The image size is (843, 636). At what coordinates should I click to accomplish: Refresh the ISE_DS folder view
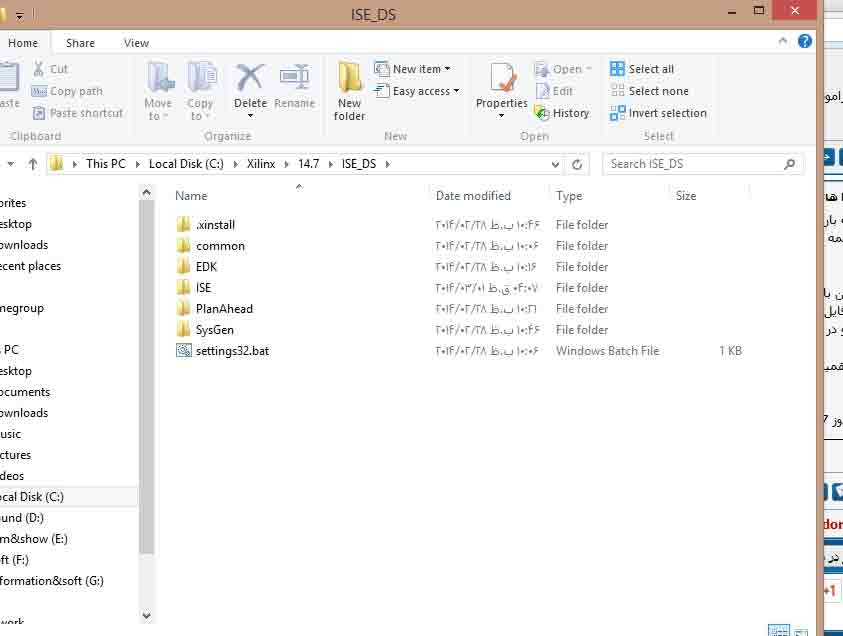point(577,165)
